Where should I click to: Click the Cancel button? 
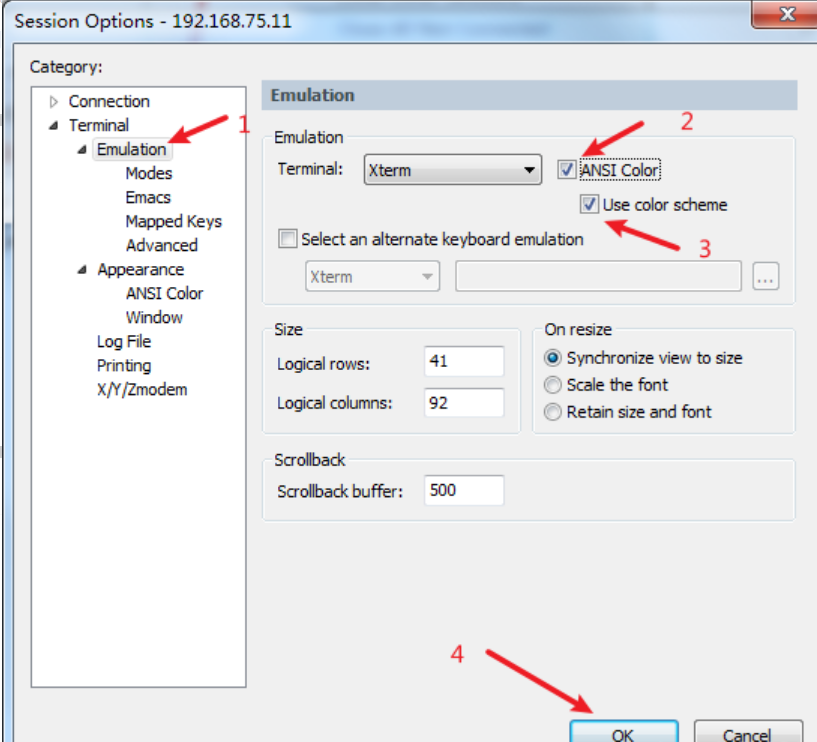pos(748,732)
